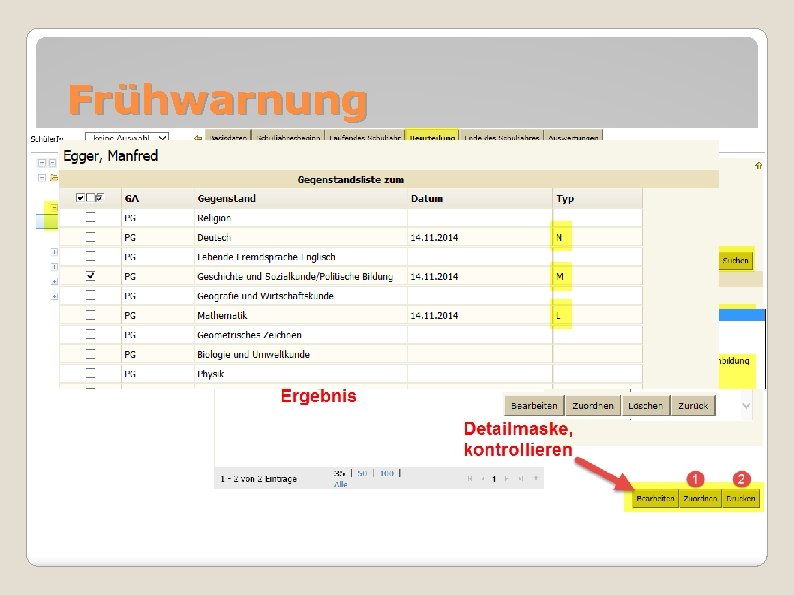Show 25 entries per page
This screenshot has width=794, height=595.
[x=339, y=473]
